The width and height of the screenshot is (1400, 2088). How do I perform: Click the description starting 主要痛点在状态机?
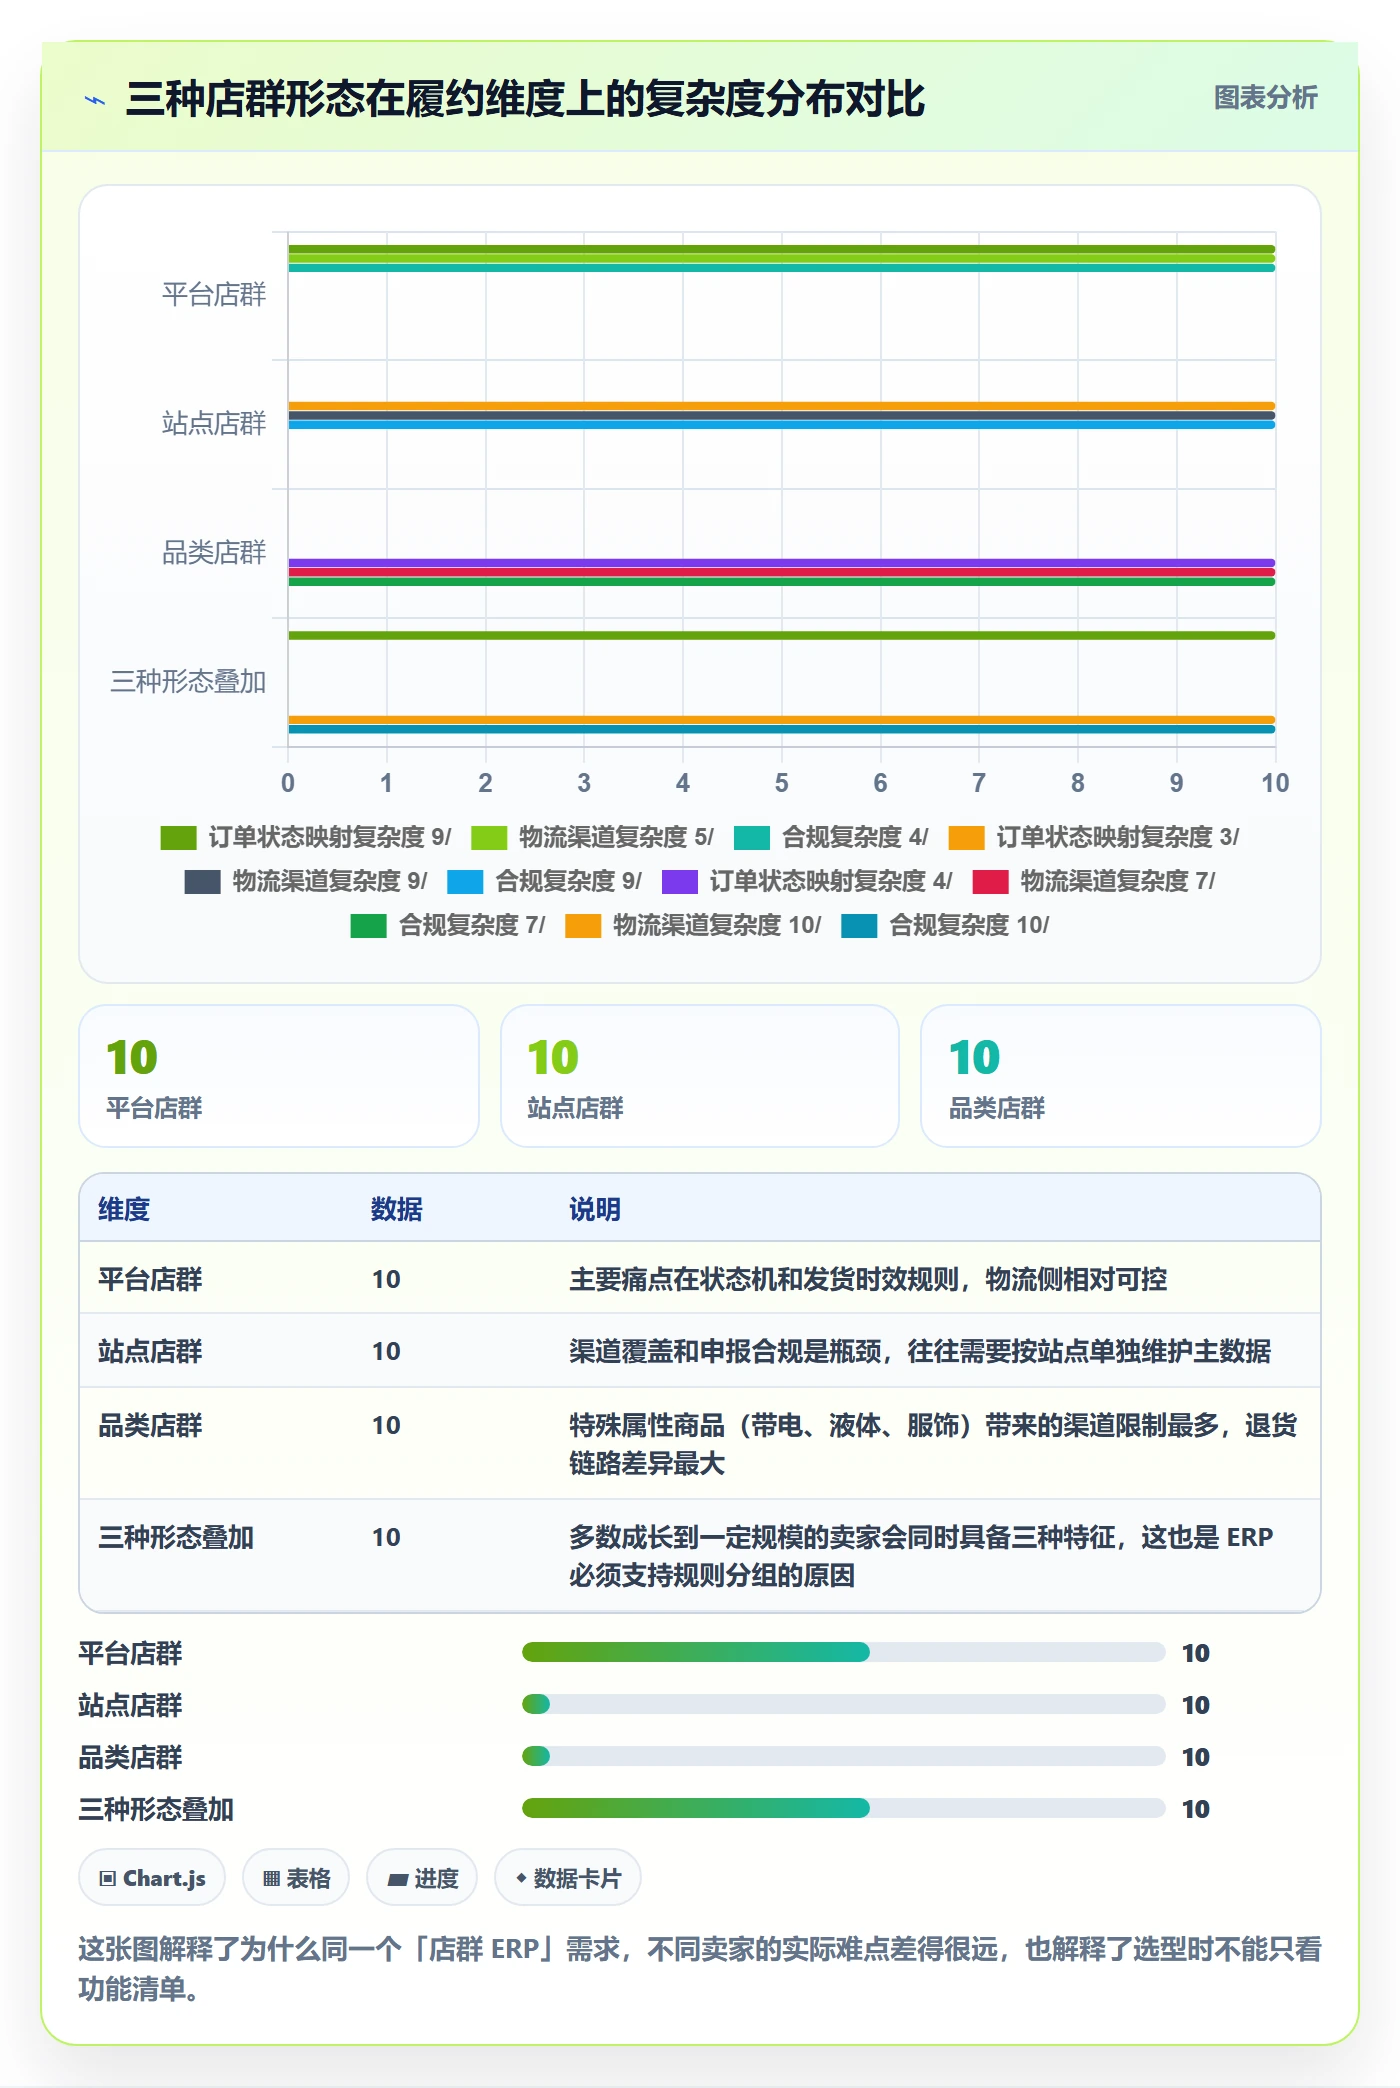point(868,1279)
